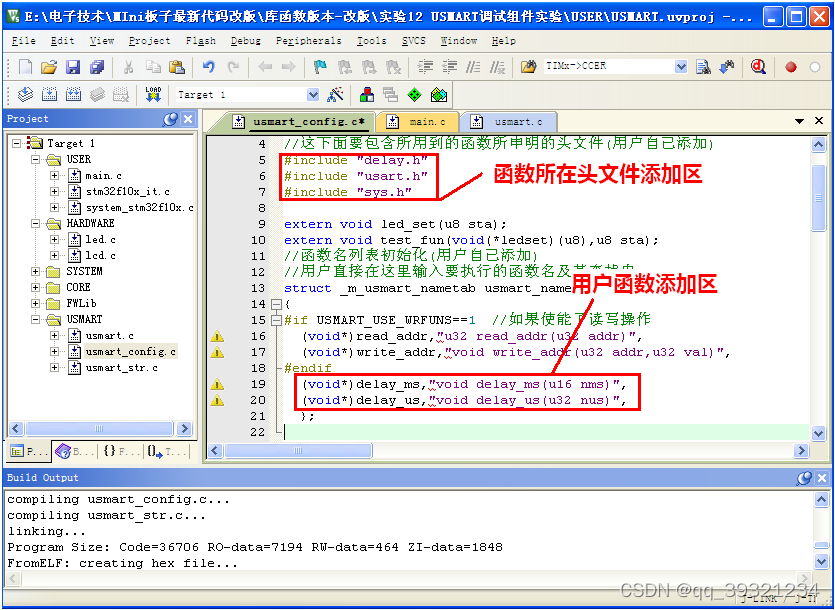This screenshot has width=835, height=610.
Task: Comment out selection using toolbar icon
Action: click(473, 67)
